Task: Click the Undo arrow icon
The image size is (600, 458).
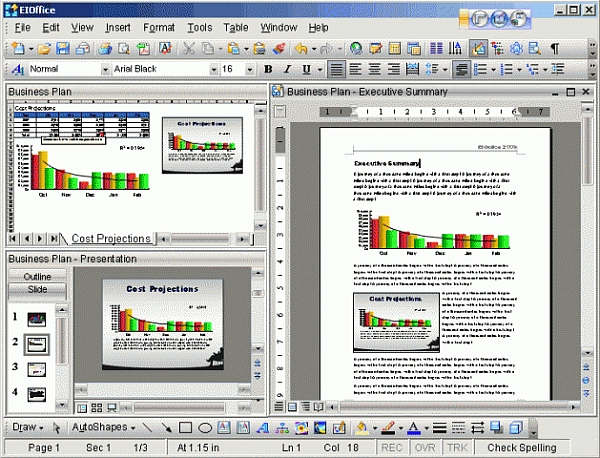Action: click(x=301, y=49)
